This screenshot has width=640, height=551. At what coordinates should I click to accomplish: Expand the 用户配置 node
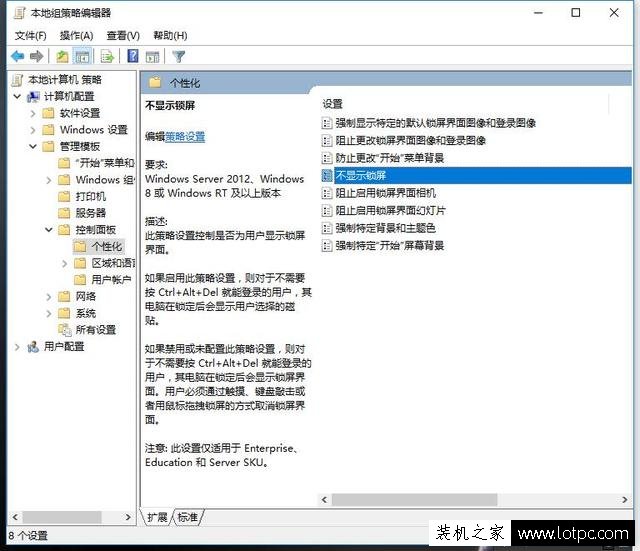click(17, 347)
